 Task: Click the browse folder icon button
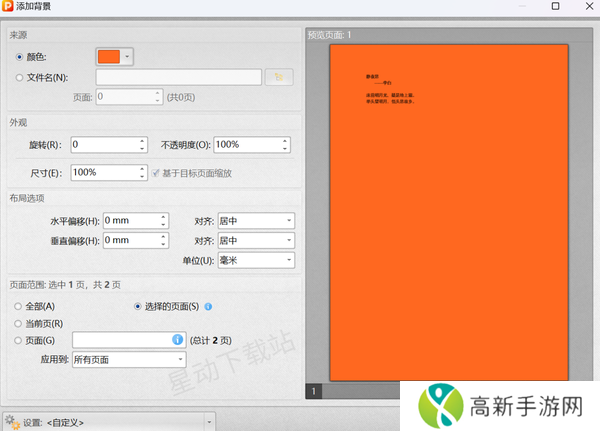(x=279, y=77)
